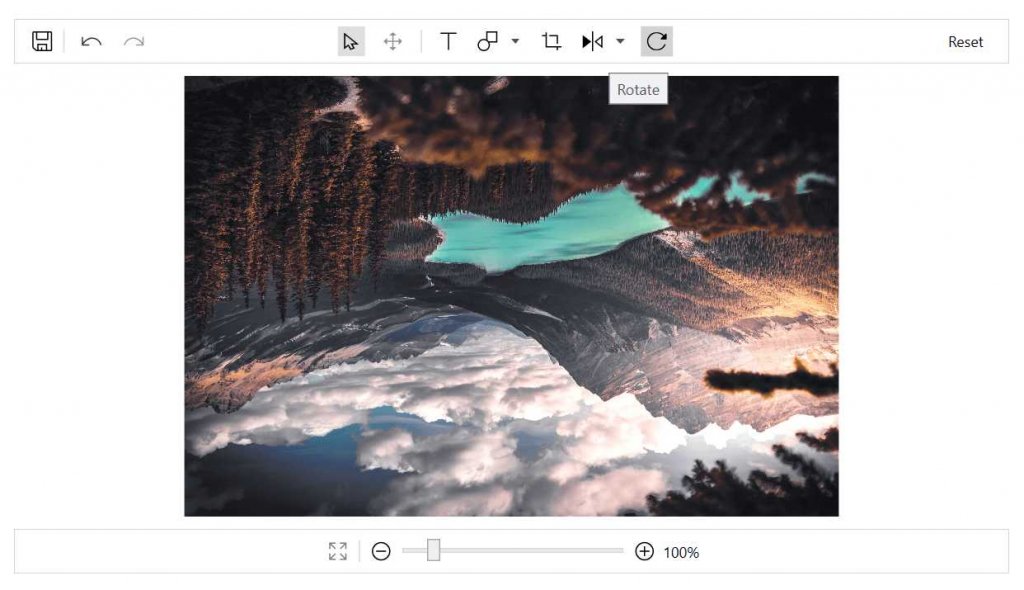The width and height of the screenshot is (1024, 590).
Task: Apply a horizontal flip
Action: [592, 41]
